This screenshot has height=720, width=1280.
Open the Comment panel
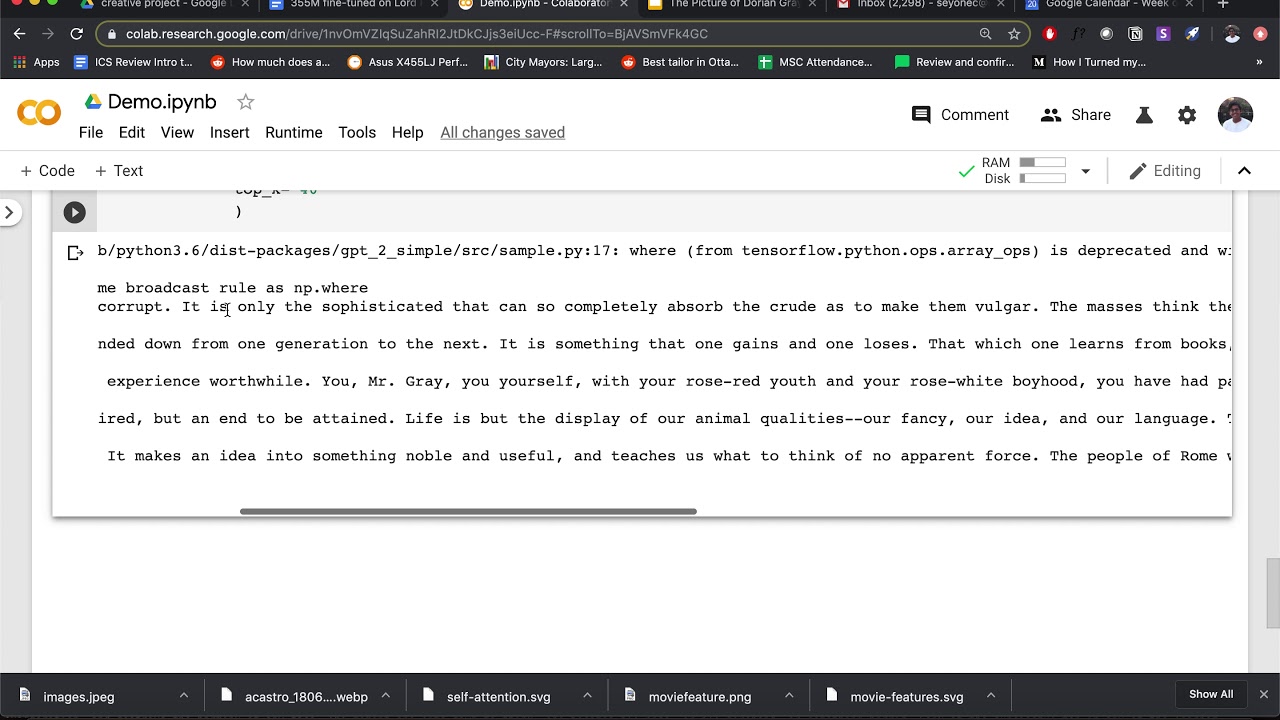(x=961, y=115)
